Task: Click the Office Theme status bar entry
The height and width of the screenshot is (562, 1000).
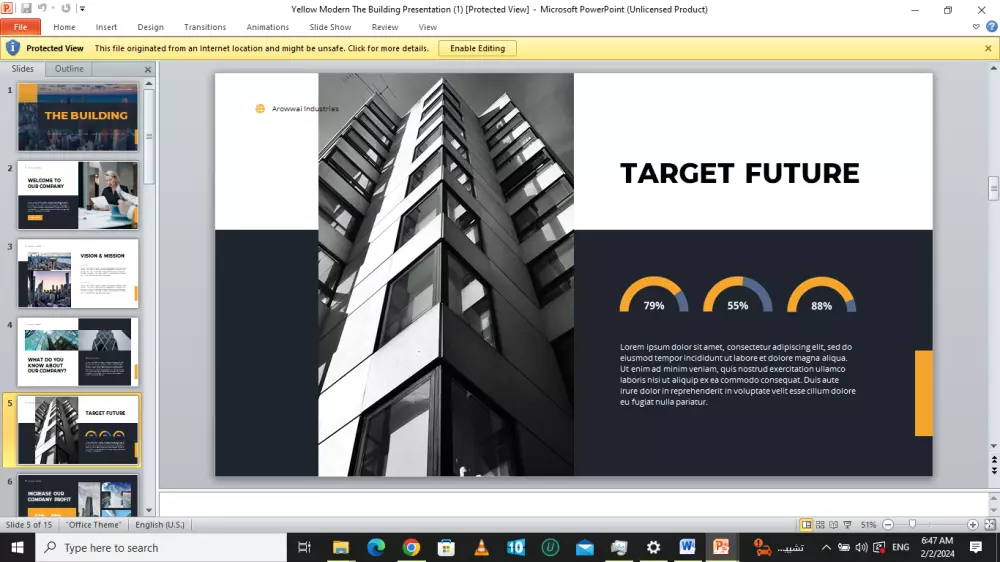Action: [x=94, y=524]
